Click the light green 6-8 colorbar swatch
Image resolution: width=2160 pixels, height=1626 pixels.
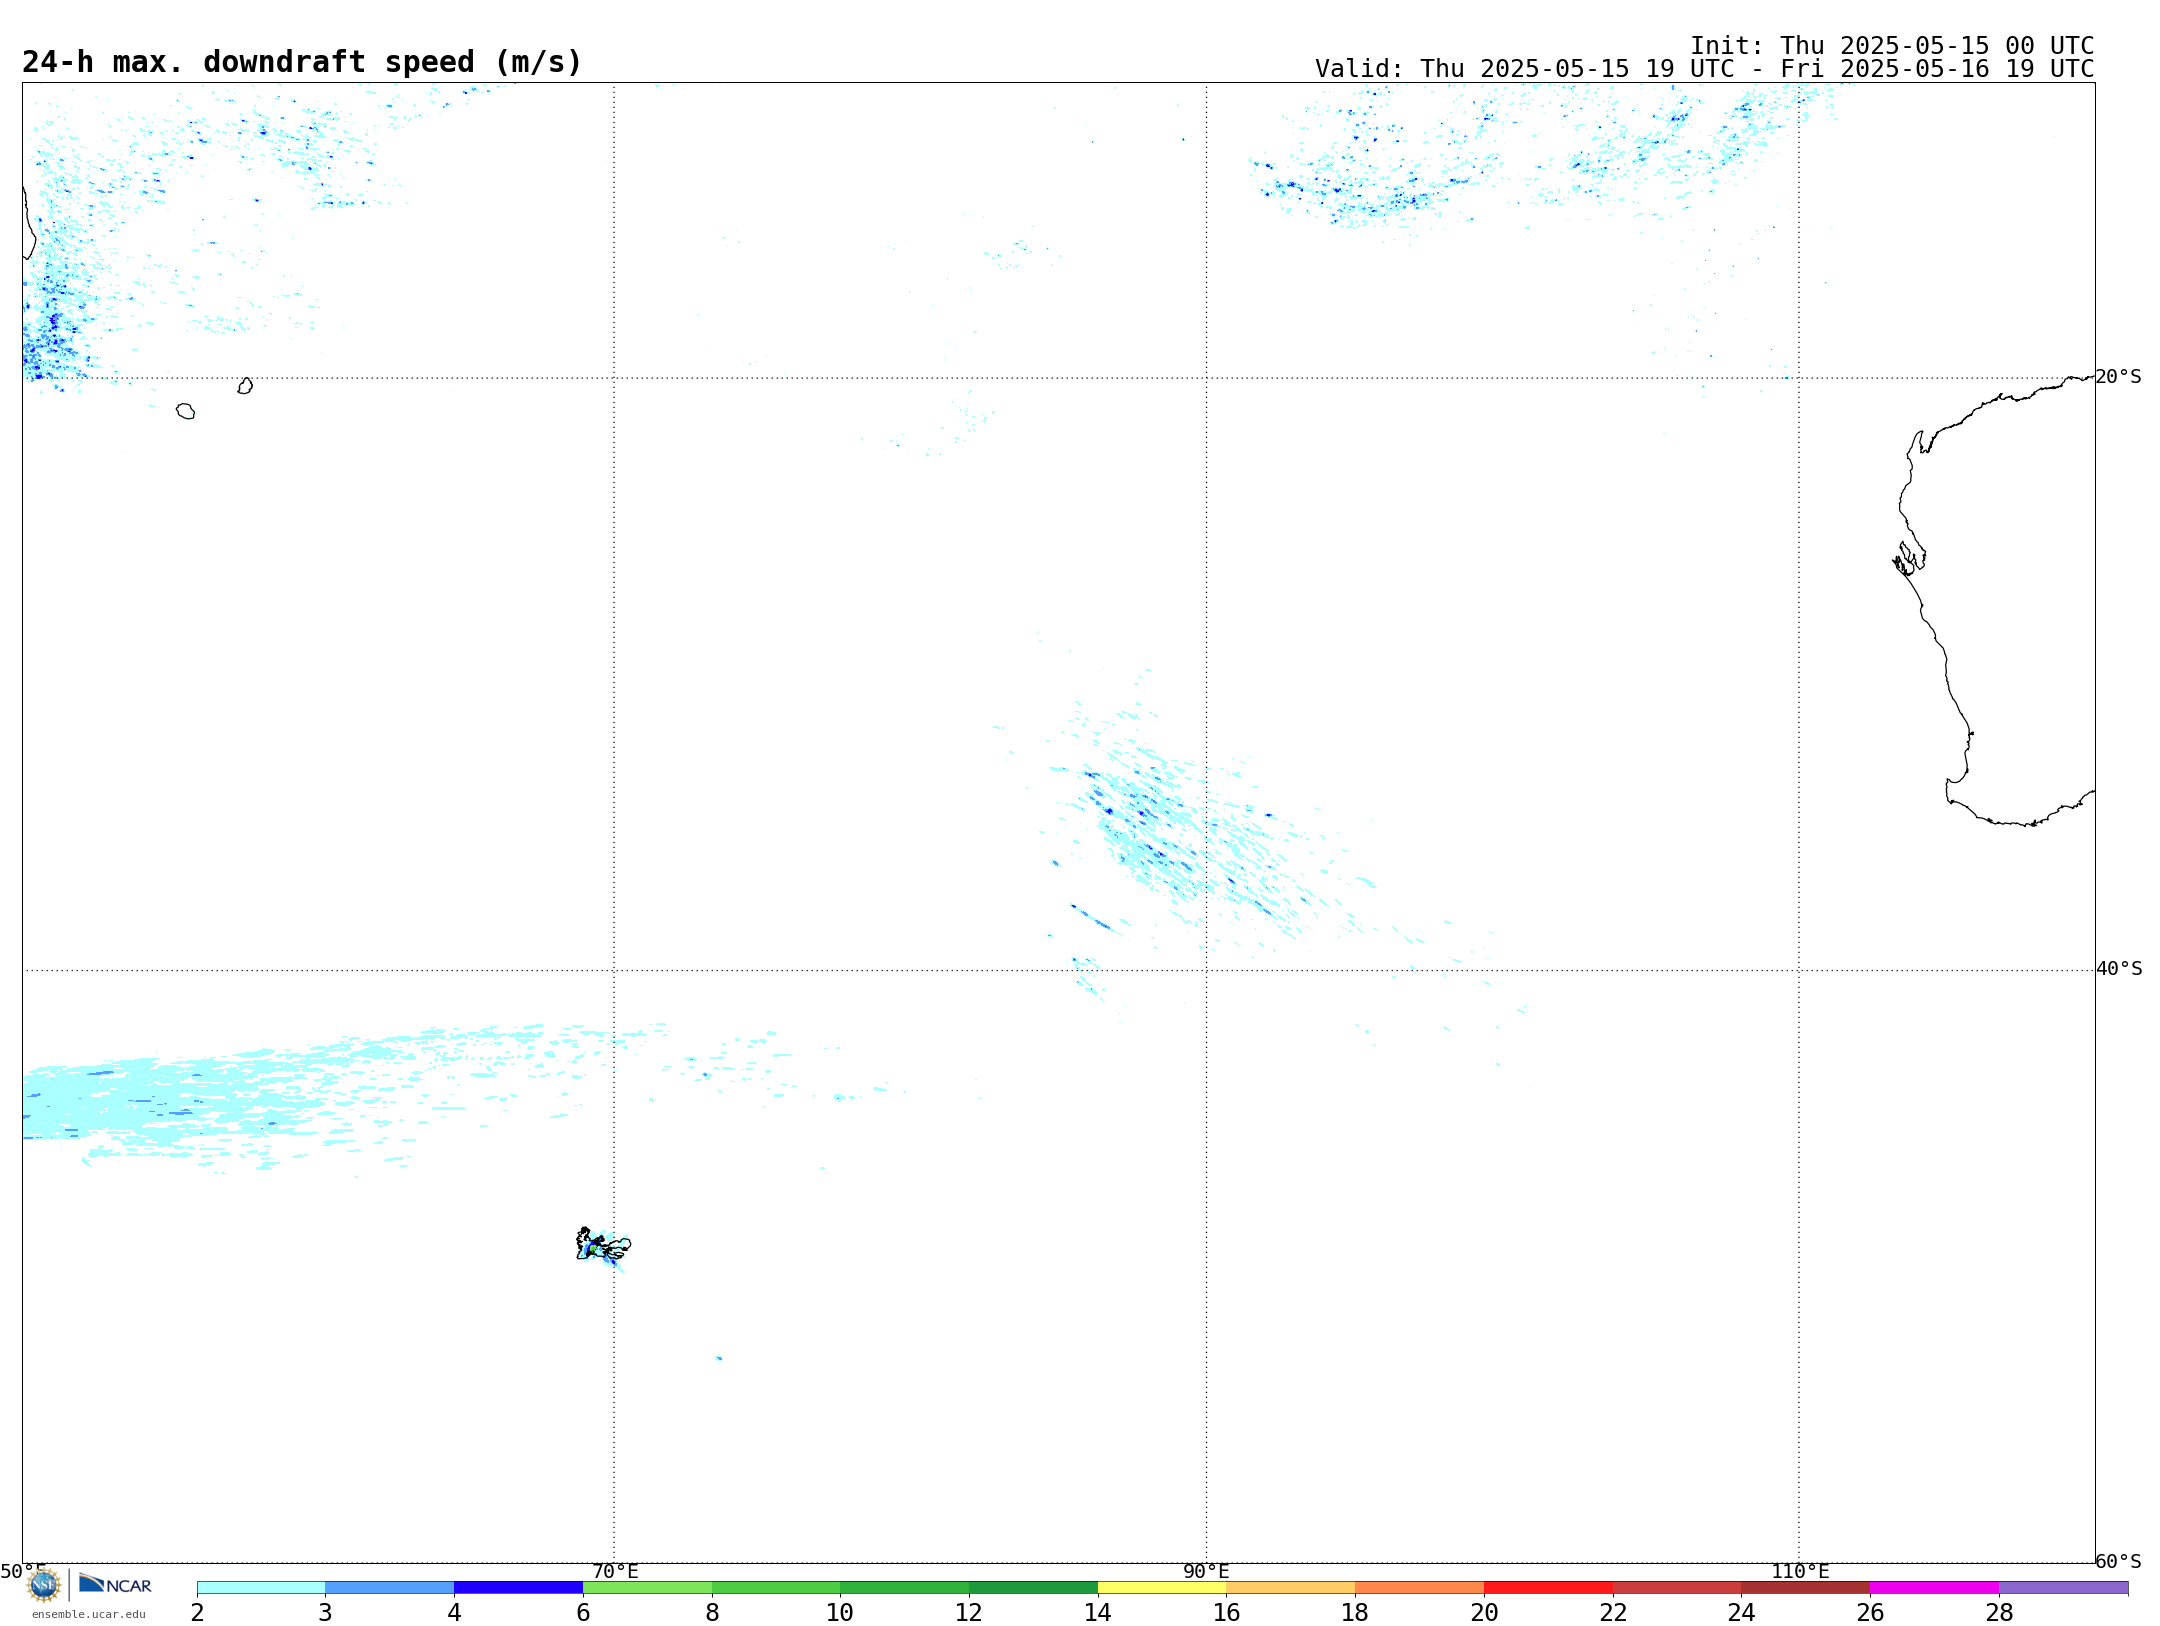pyautogui.click(x=647, y=1588)
